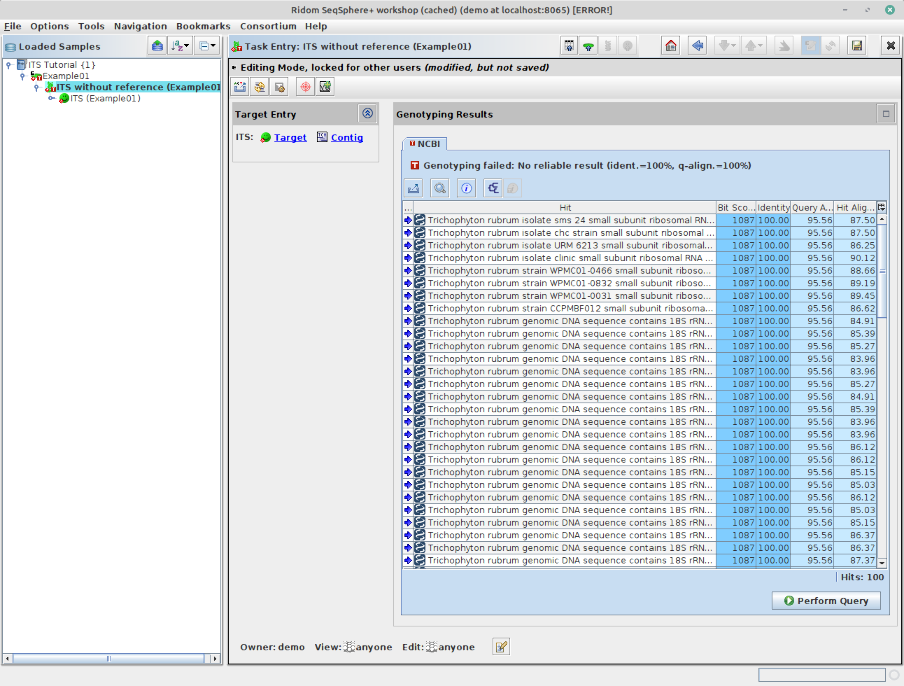Open the import icon in Loaded Samples panel
The width and height of the screenshot is (904, 686).
[x=158, y=46]
